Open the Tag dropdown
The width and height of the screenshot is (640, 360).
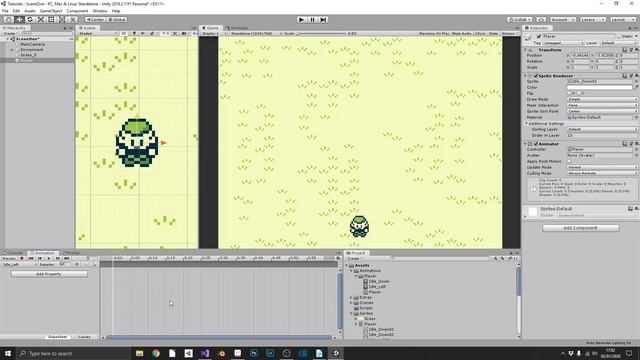coord(563,43)
